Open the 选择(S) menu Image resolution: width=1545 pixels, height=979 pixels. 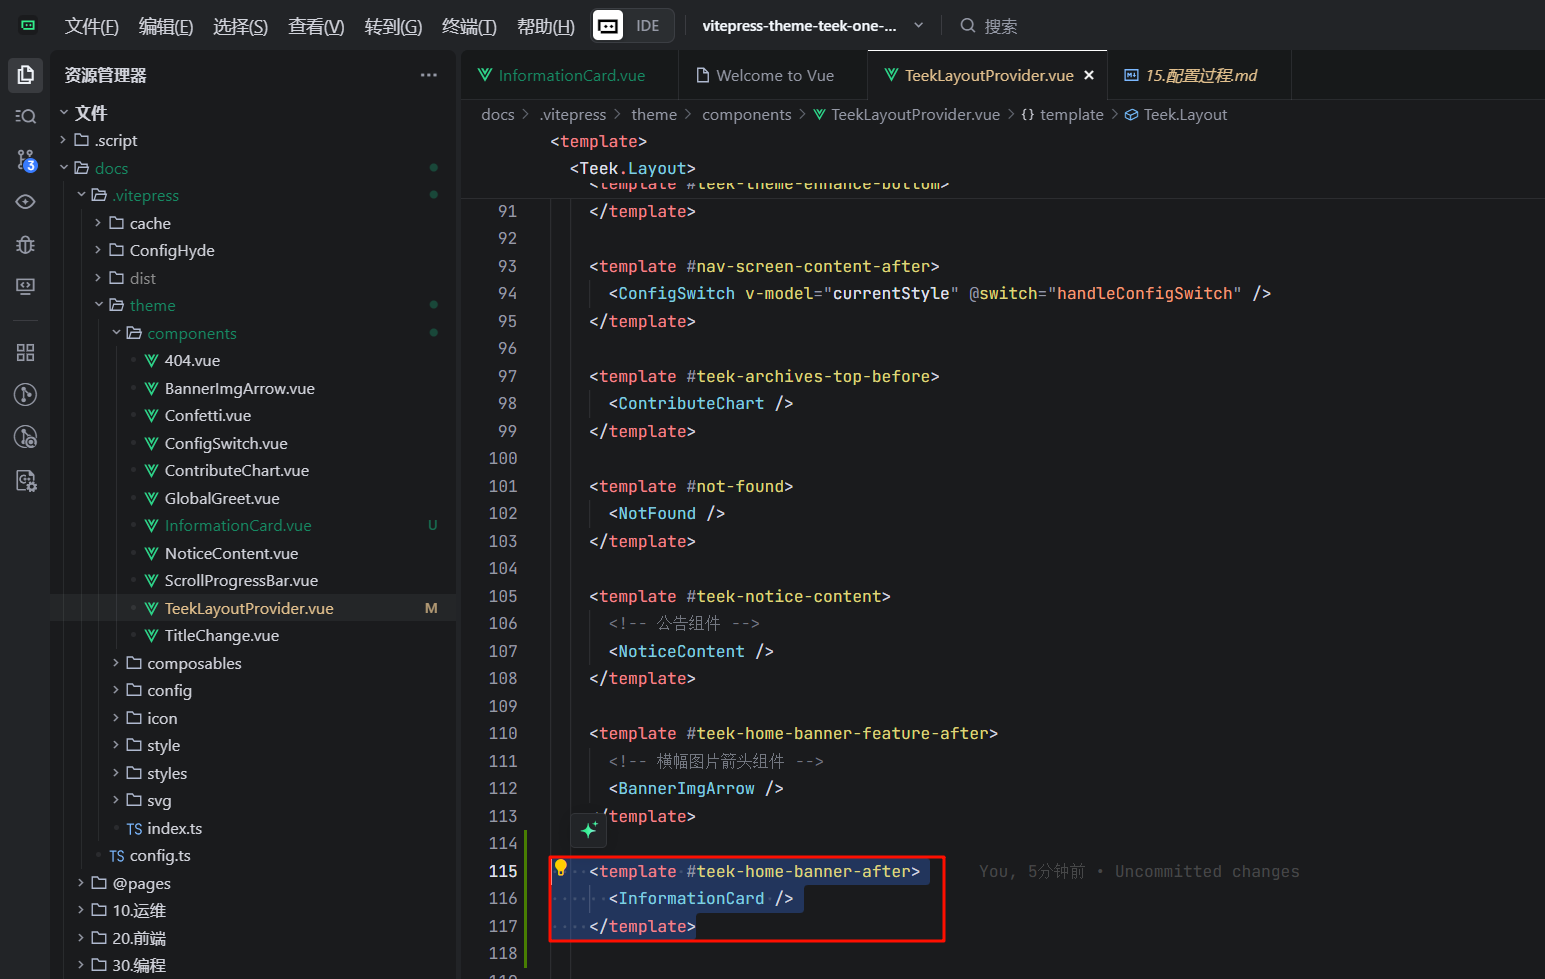[x=240, y=27]
